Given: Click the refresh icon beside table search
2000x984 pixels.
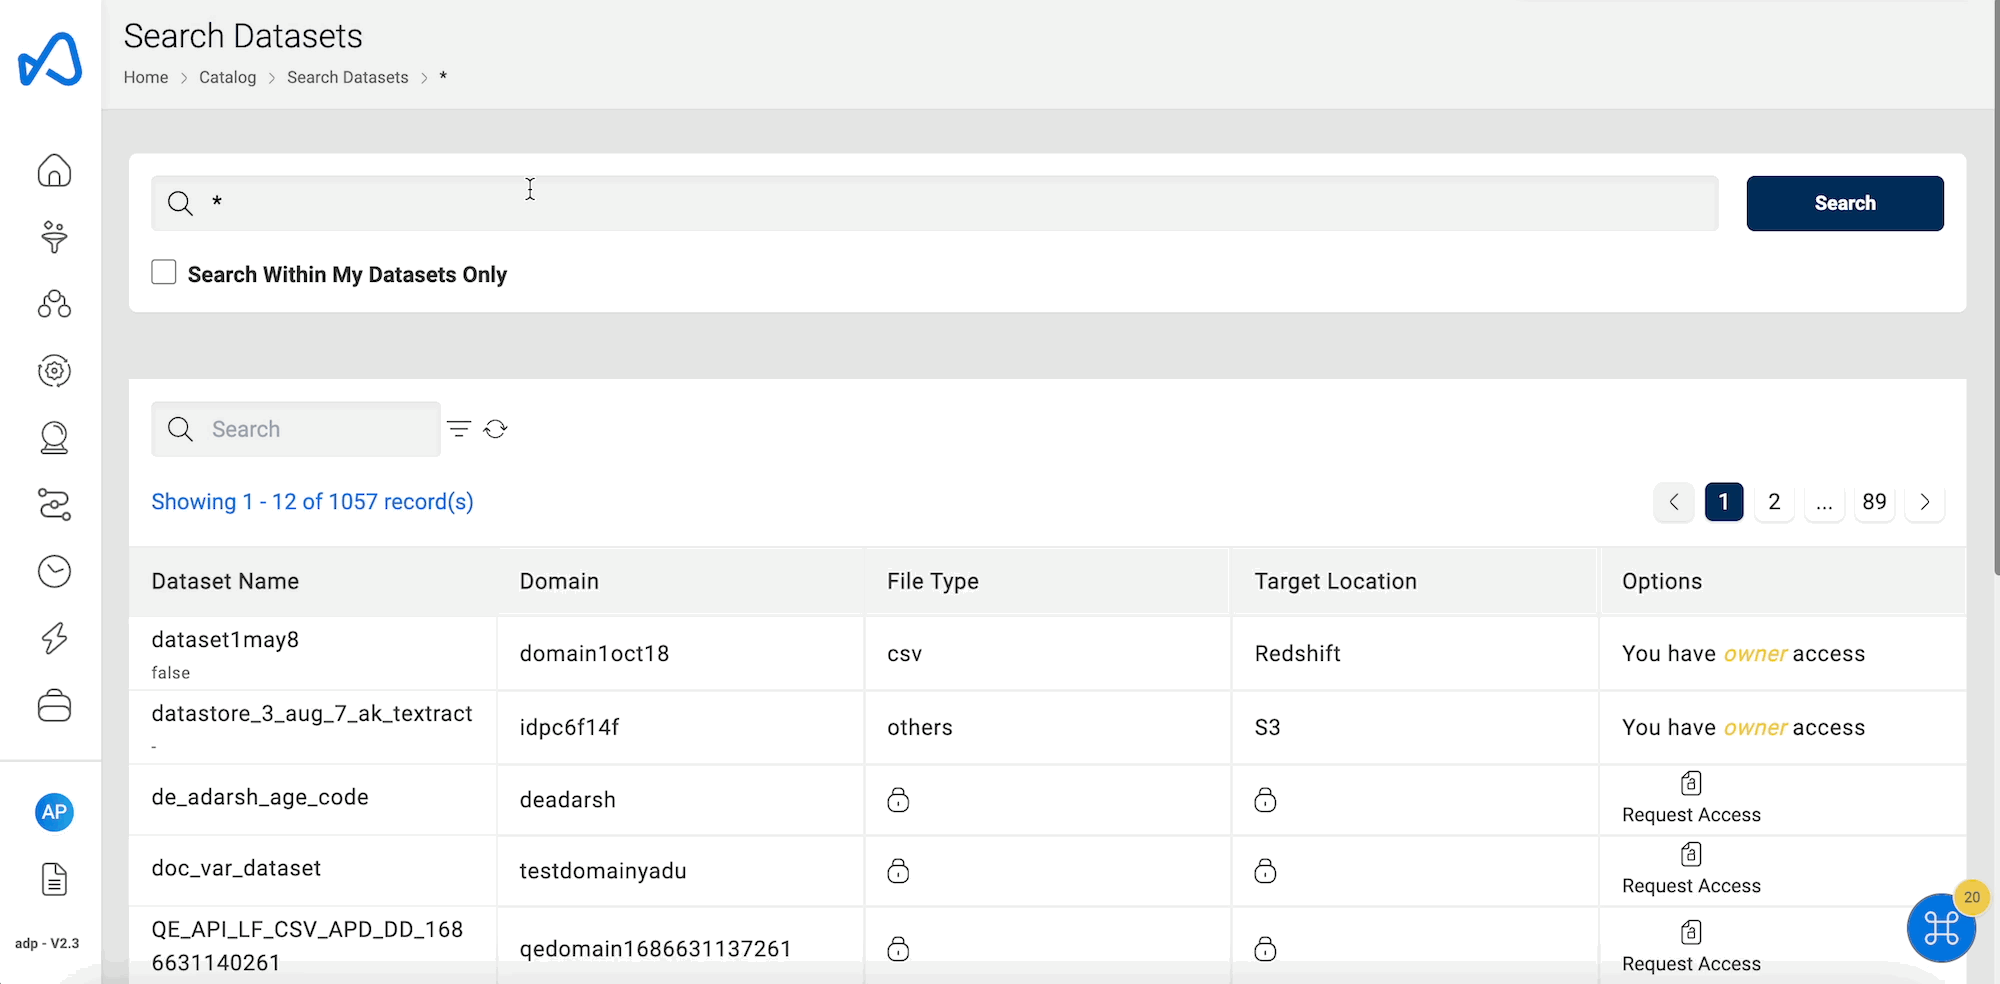Looking at the screenshot, I should 496,429.
